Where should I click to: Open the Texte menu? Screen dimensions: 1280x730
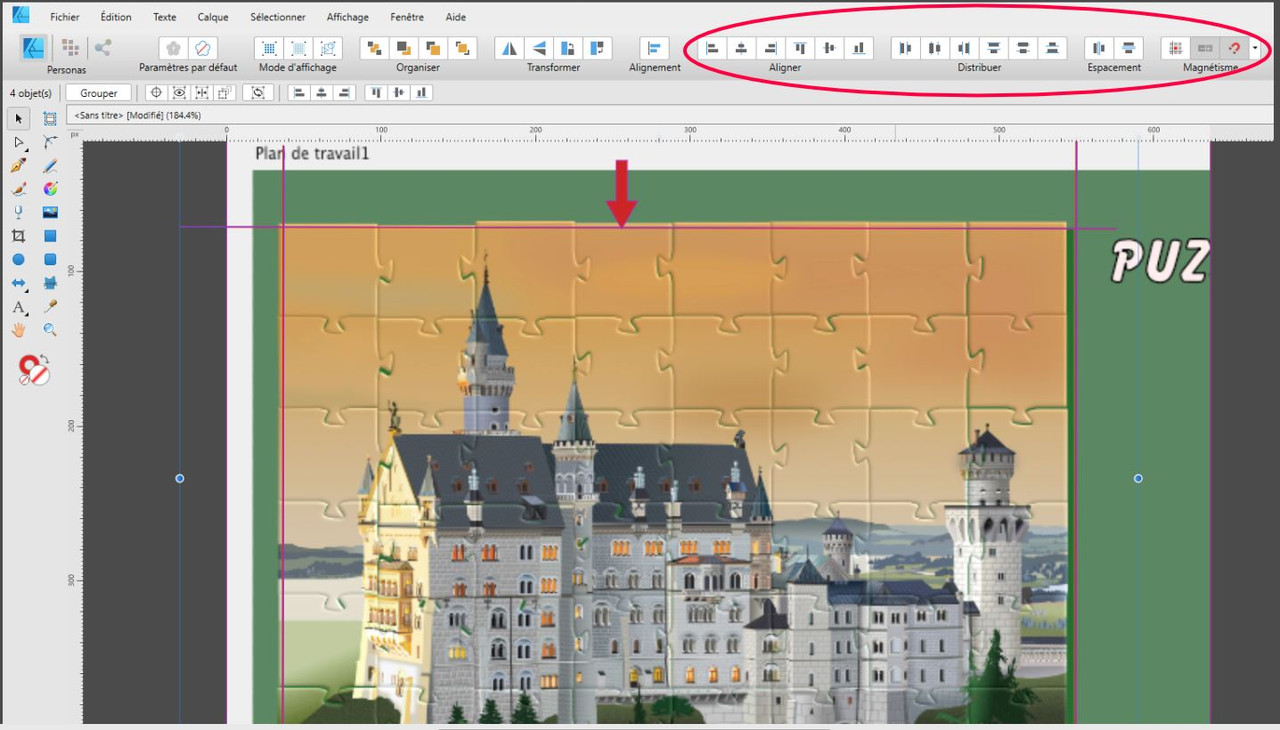coord(165,17)
